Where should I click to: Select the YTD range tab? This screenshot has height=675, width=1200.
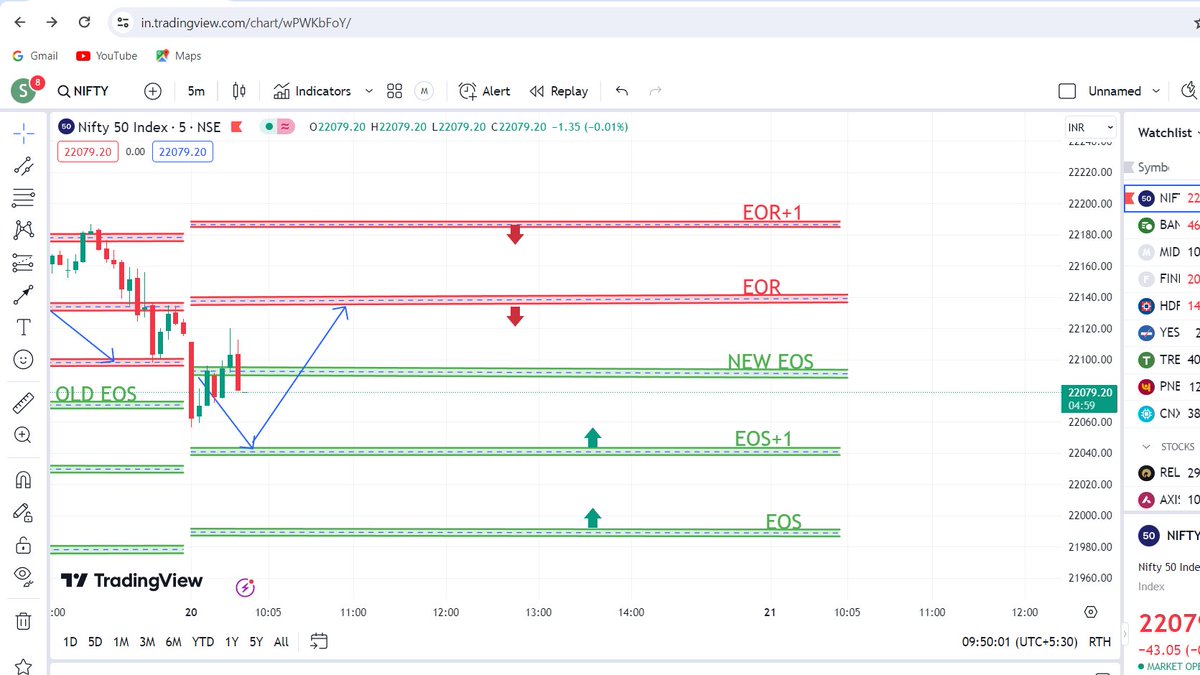pos(203,641)
